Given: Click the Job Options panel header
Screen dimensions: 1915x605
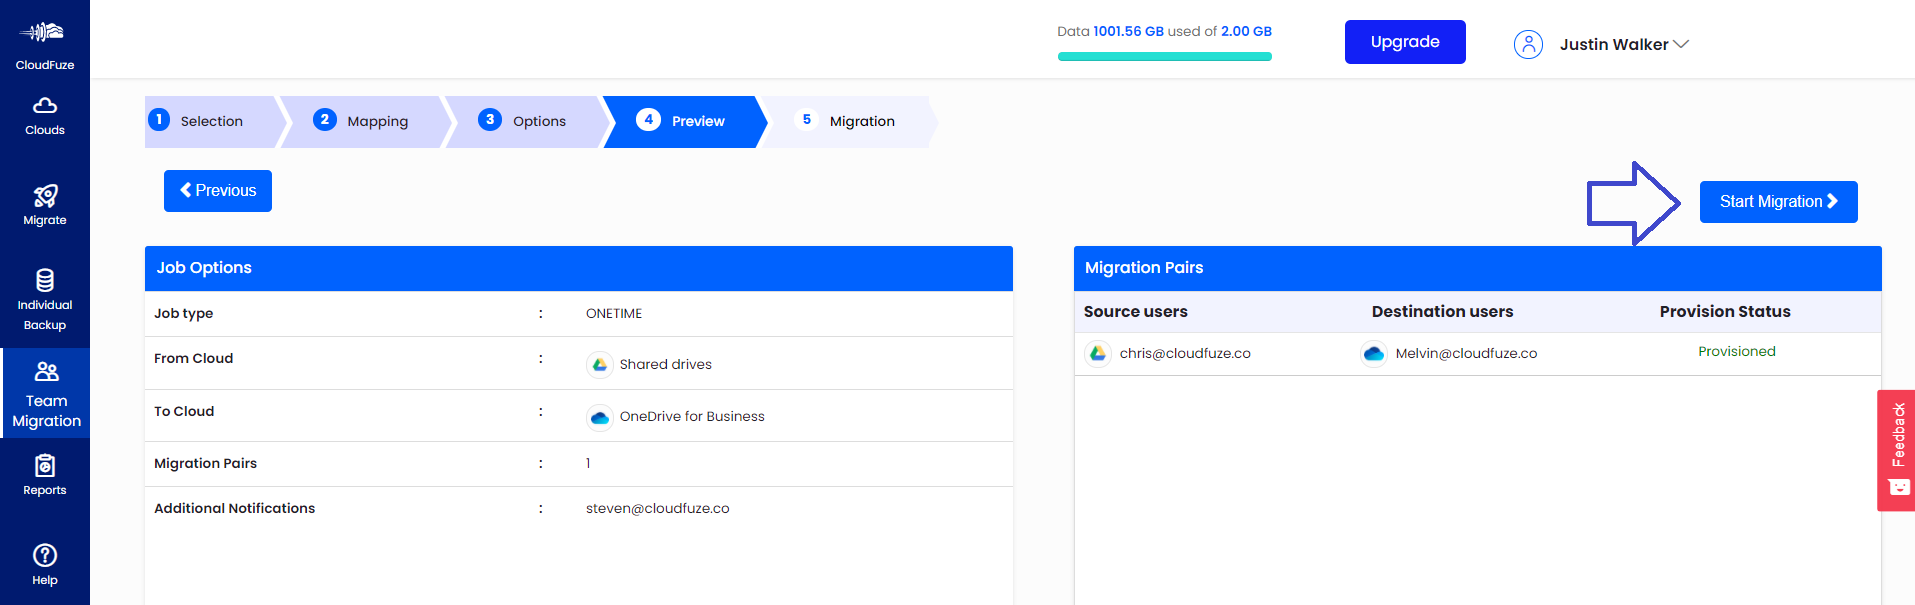Looking at the screenshot, I should pyautogui.click(x=578, y=268).
